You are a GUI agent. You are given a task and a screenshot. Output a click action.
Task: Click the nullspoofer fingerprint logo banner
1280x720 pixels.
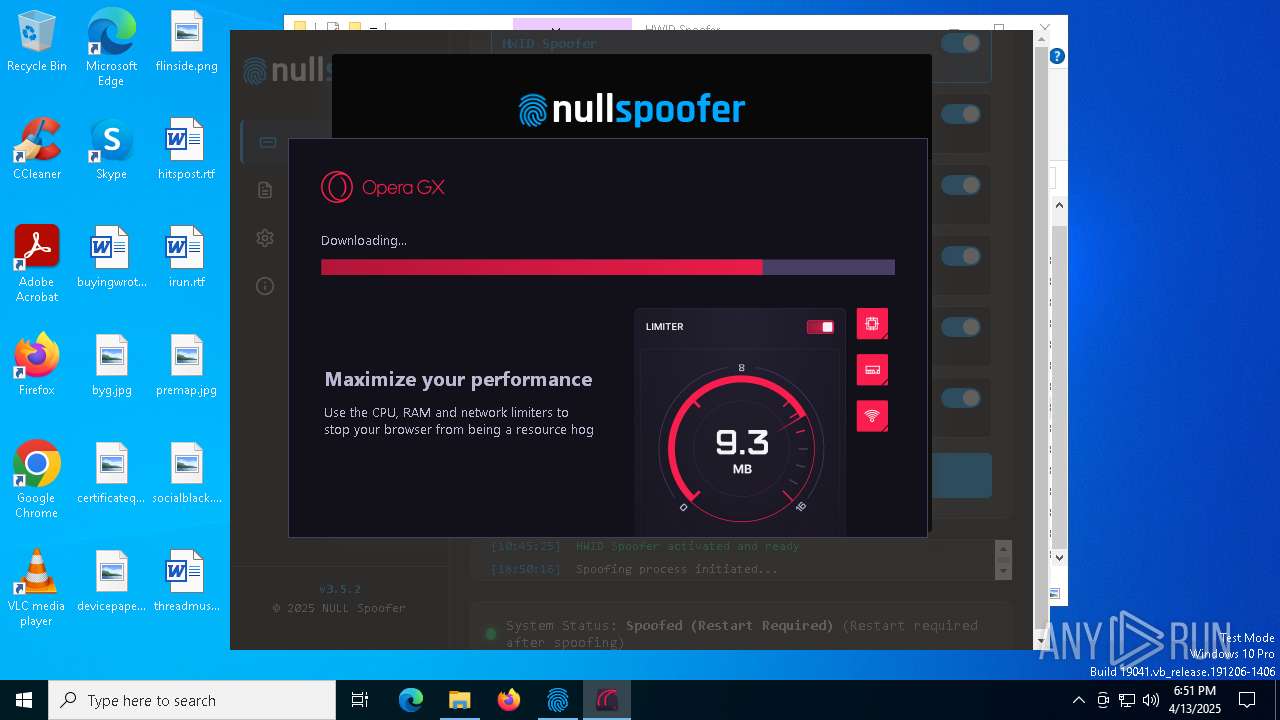click(632, 109)
